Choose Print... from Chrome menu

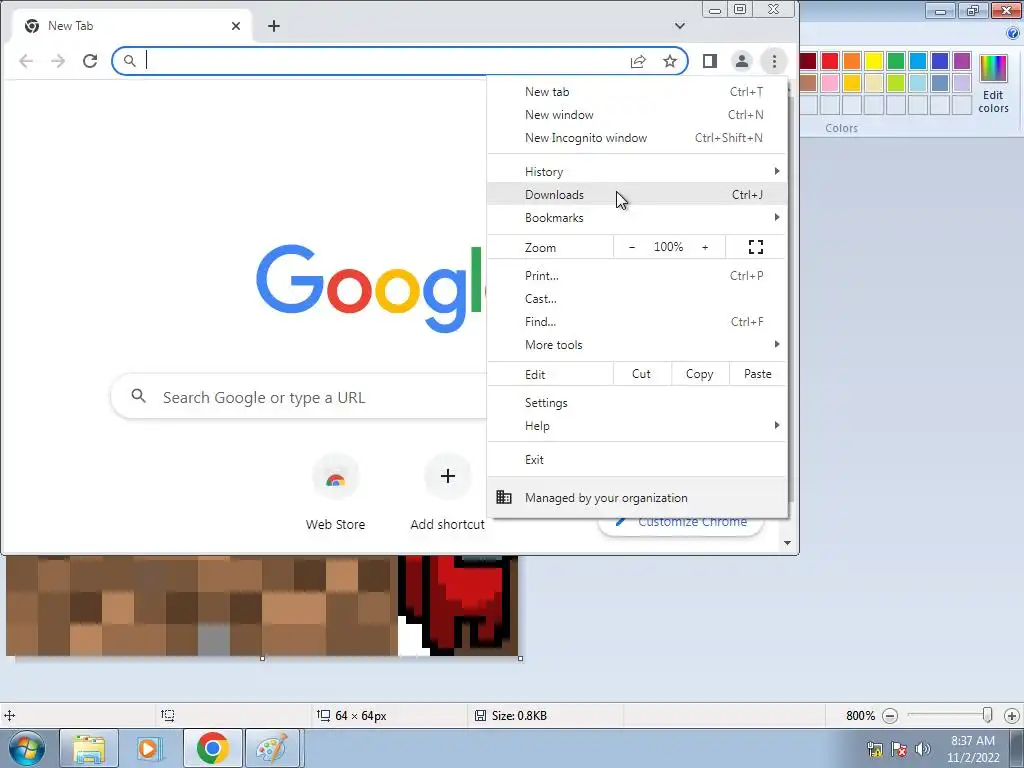[637, 276]
